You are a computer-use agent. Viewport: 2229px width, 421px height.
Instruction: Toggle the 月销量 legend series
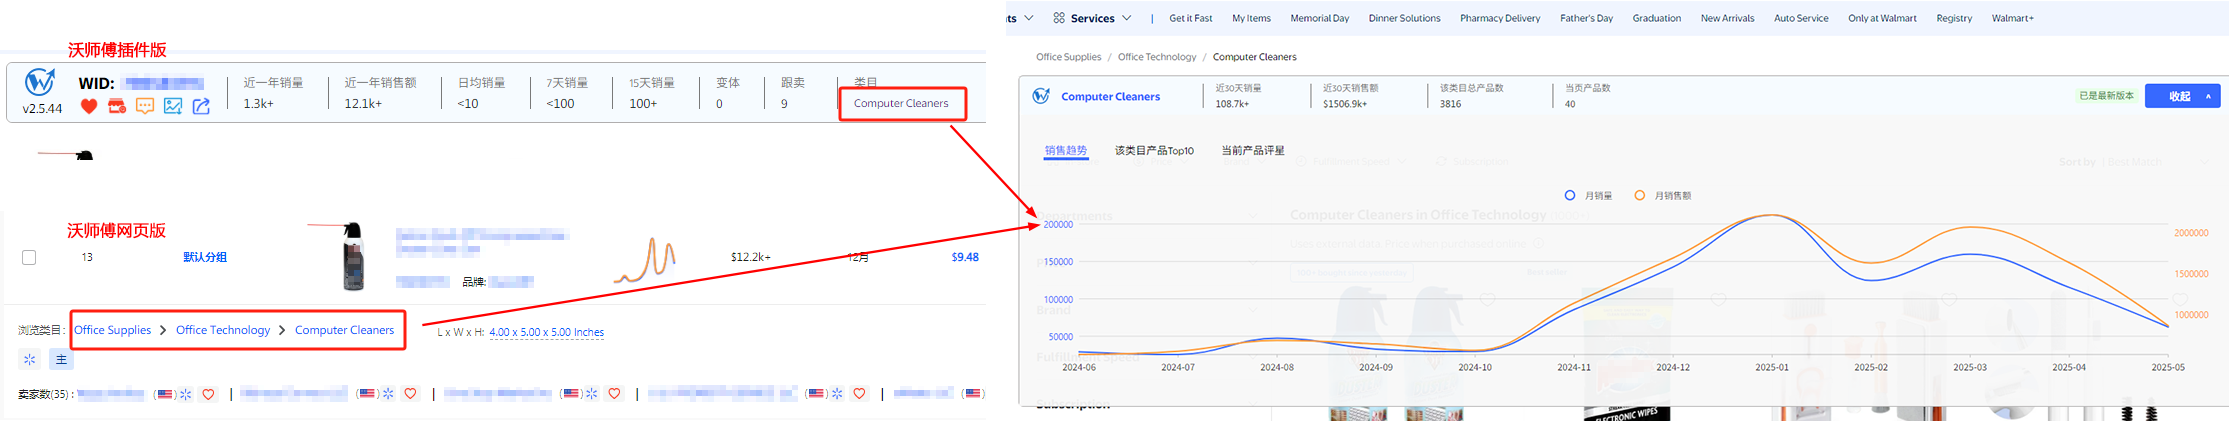click(x=1588, y=196)
